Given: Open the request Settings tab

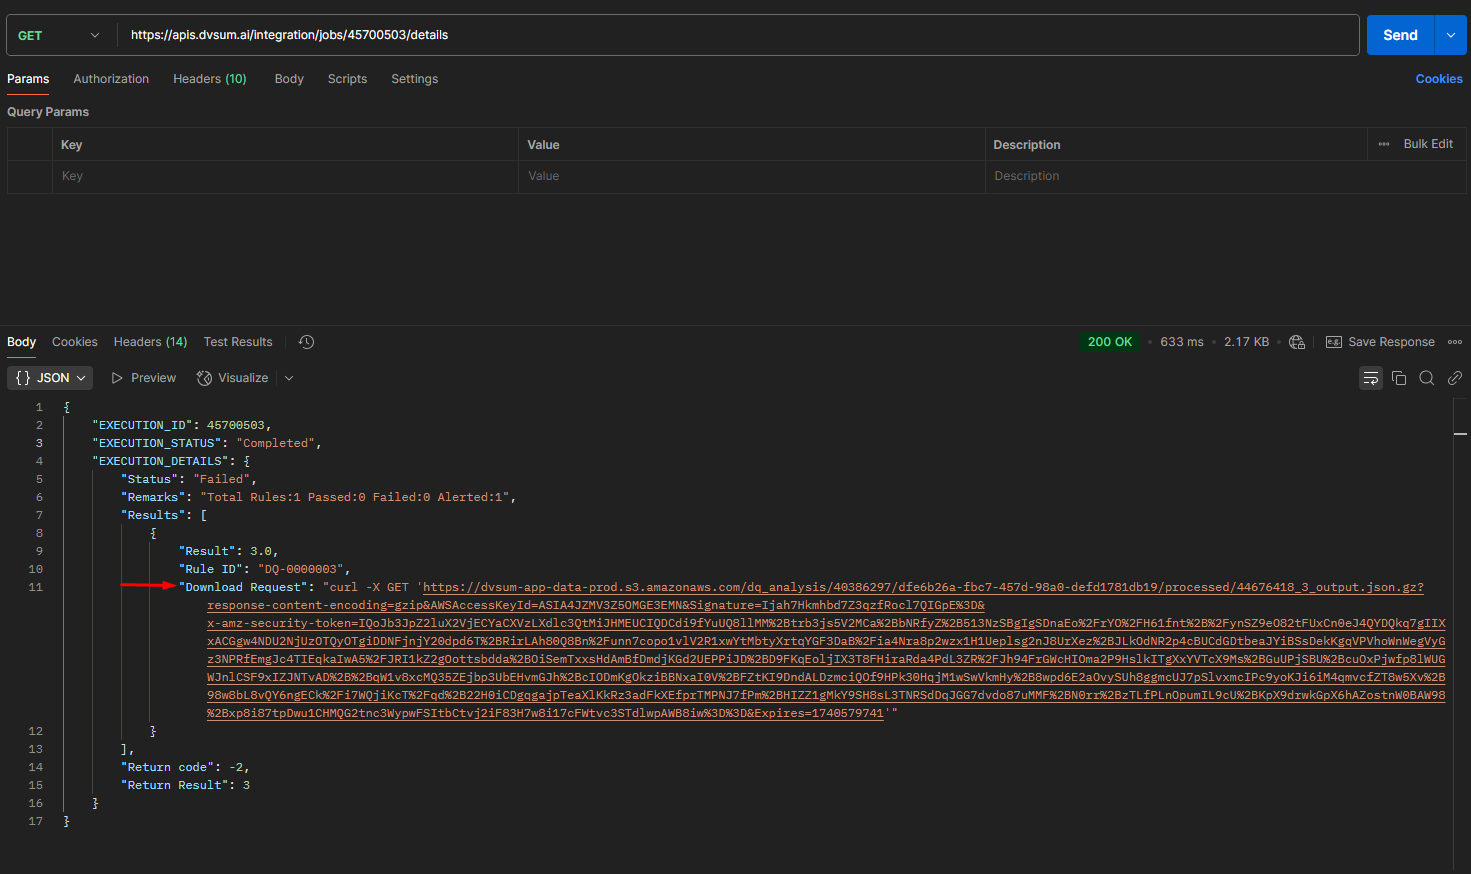Looking at the screenshot, I should (x=415, y=79).
